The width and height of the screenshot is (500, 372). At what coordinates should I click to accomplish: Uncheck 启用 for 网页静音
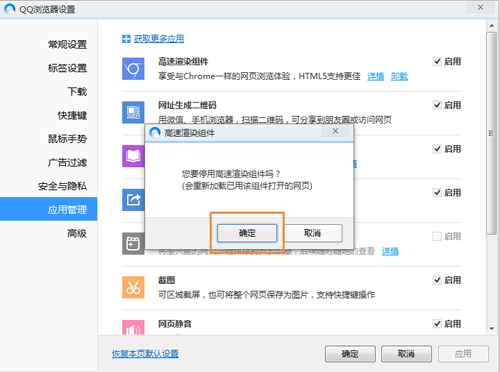tap(437, 324)
